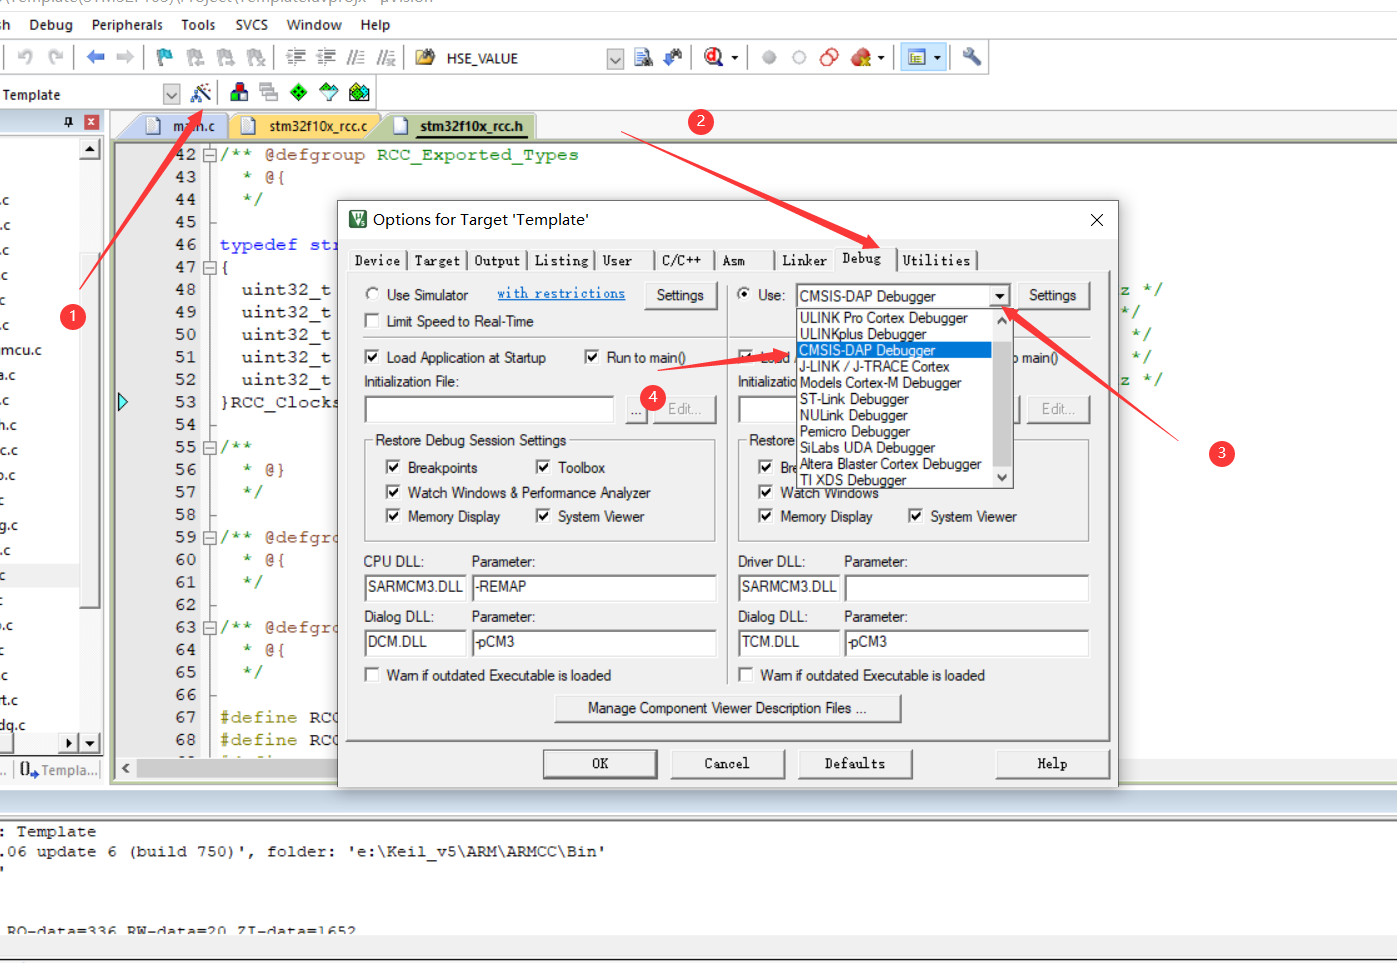1397x963 pixels.
Task: Disable all breakpoints via the red circles icon
Action: (829, 57)
